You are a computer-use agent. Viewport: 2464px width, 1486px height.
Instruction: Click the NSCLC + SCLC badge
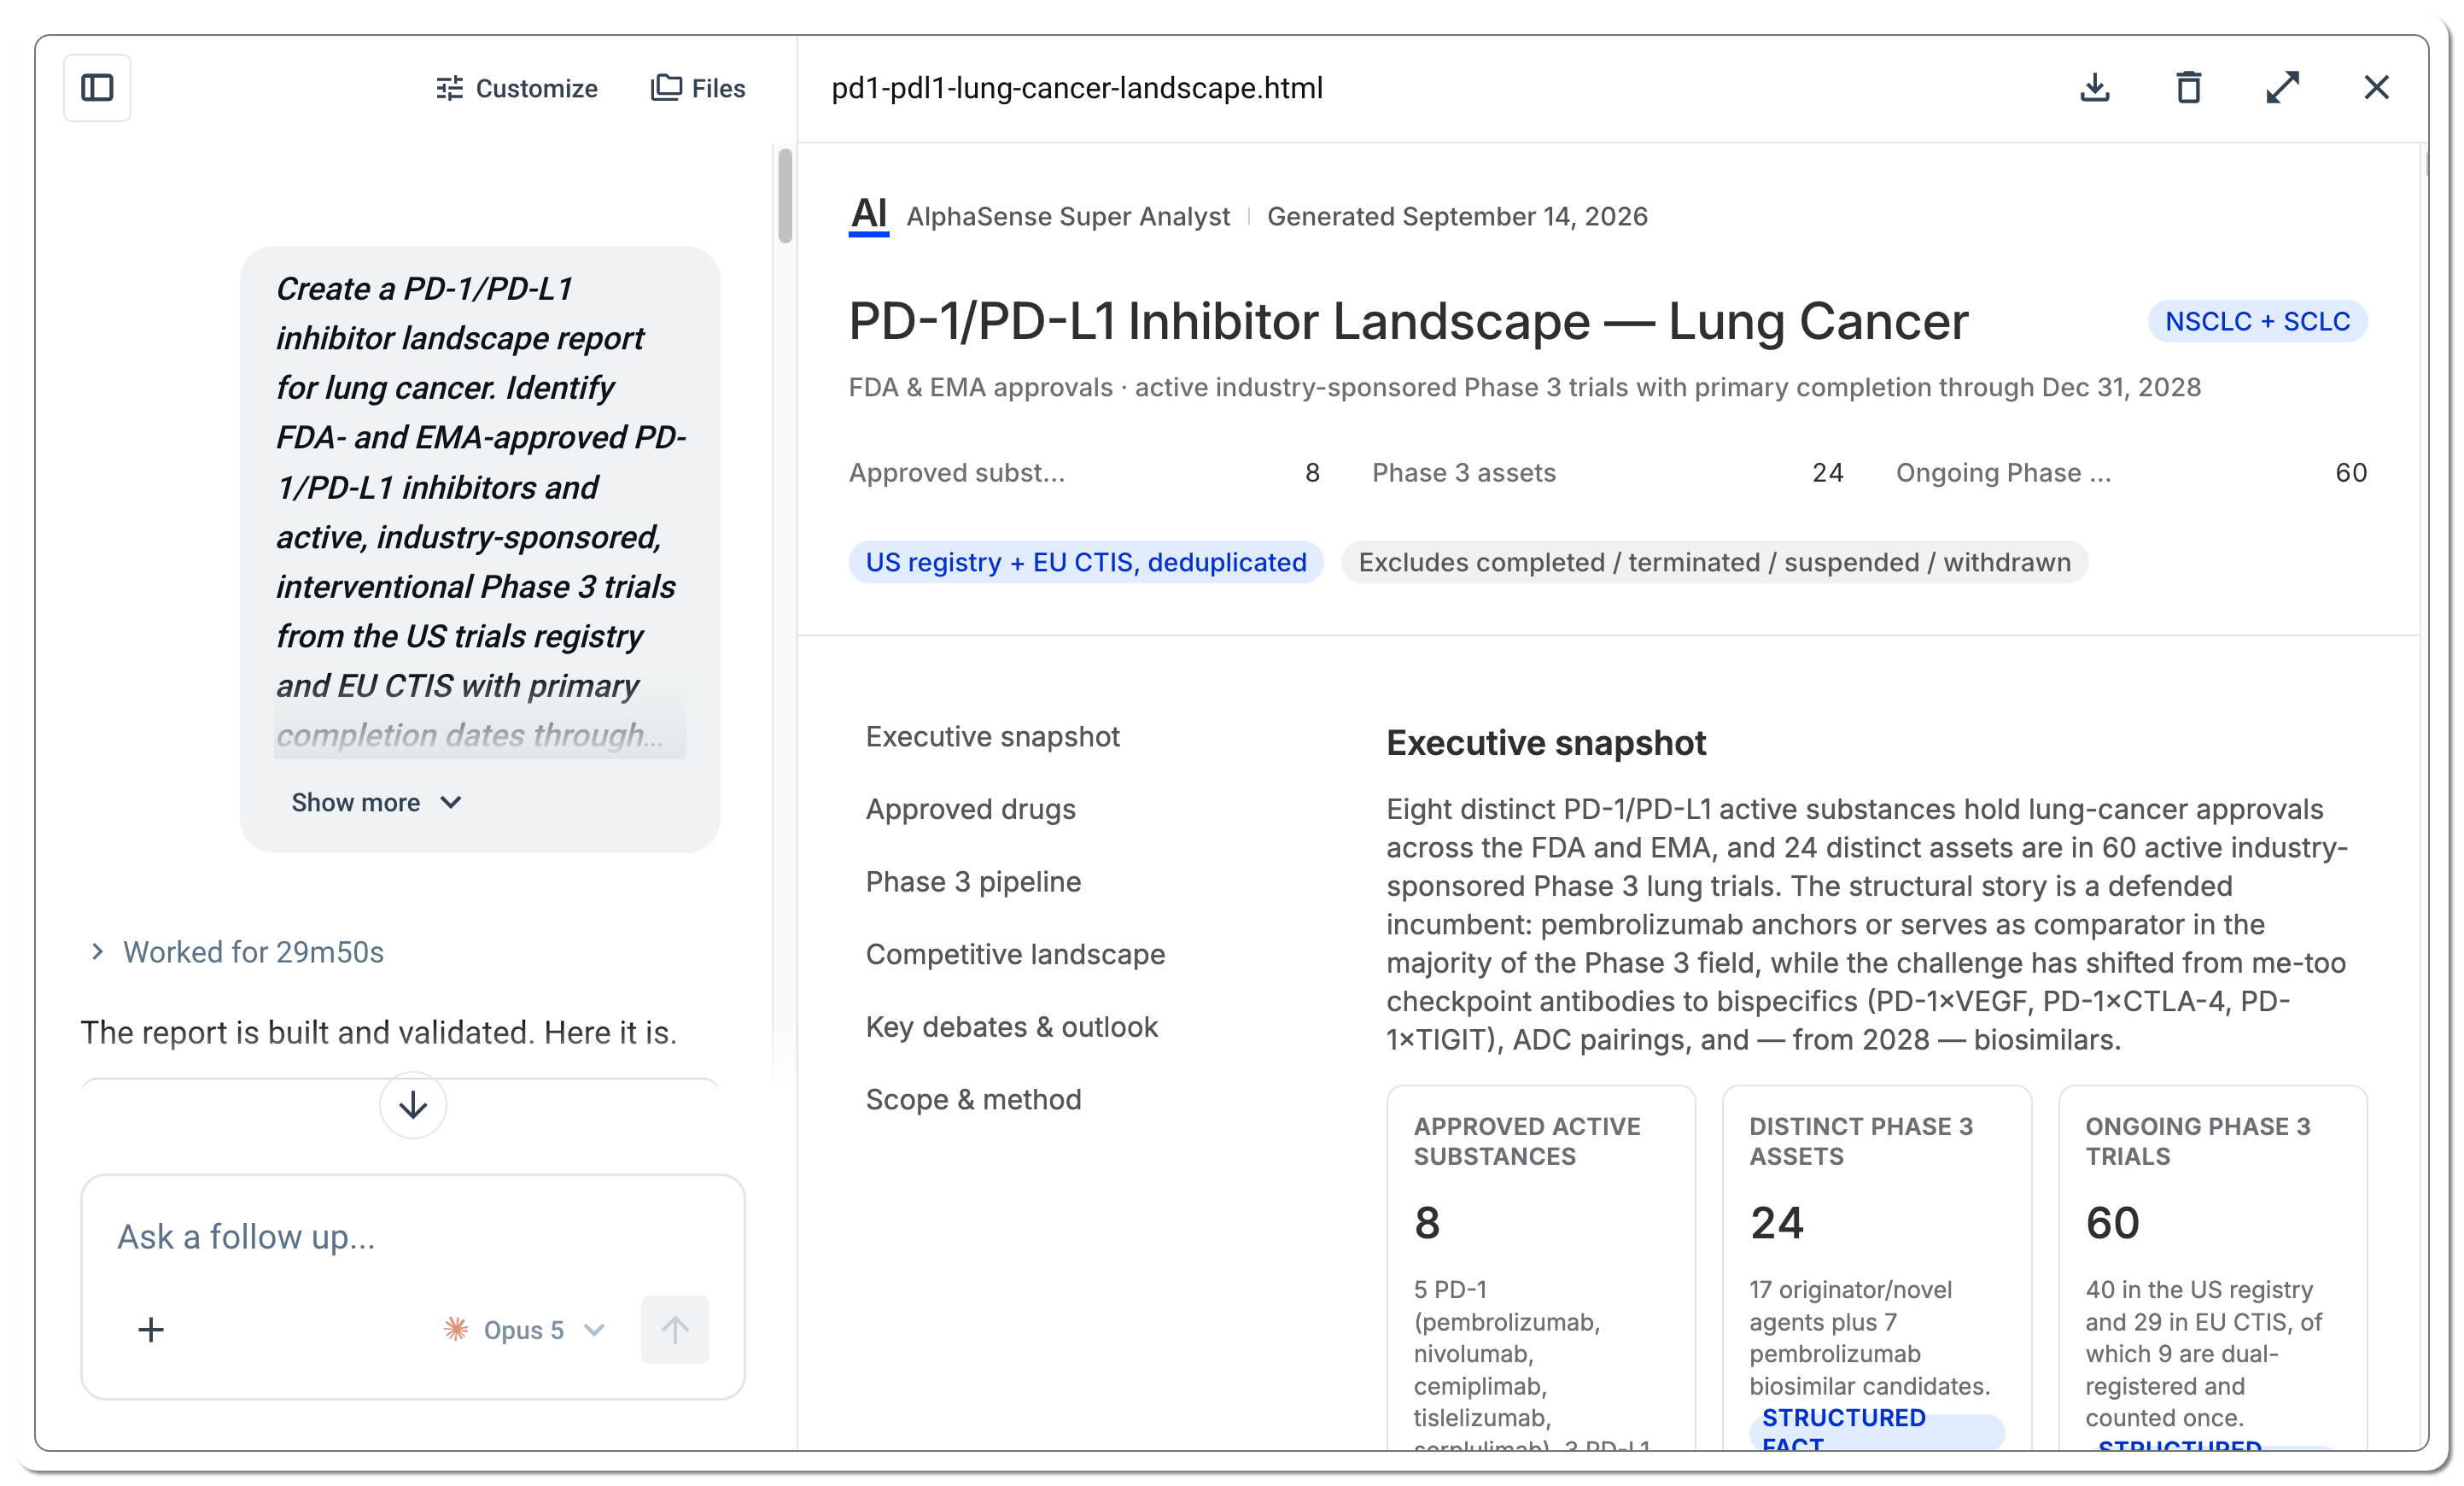[x=2257, y=321]
